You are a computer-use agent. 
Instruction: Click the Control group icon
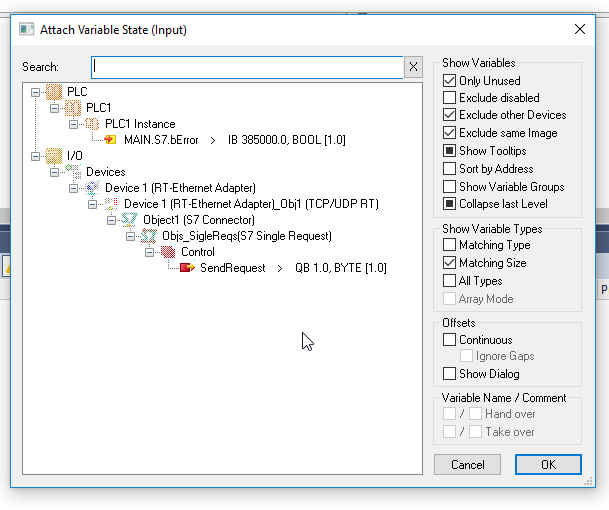click(168, 252)
